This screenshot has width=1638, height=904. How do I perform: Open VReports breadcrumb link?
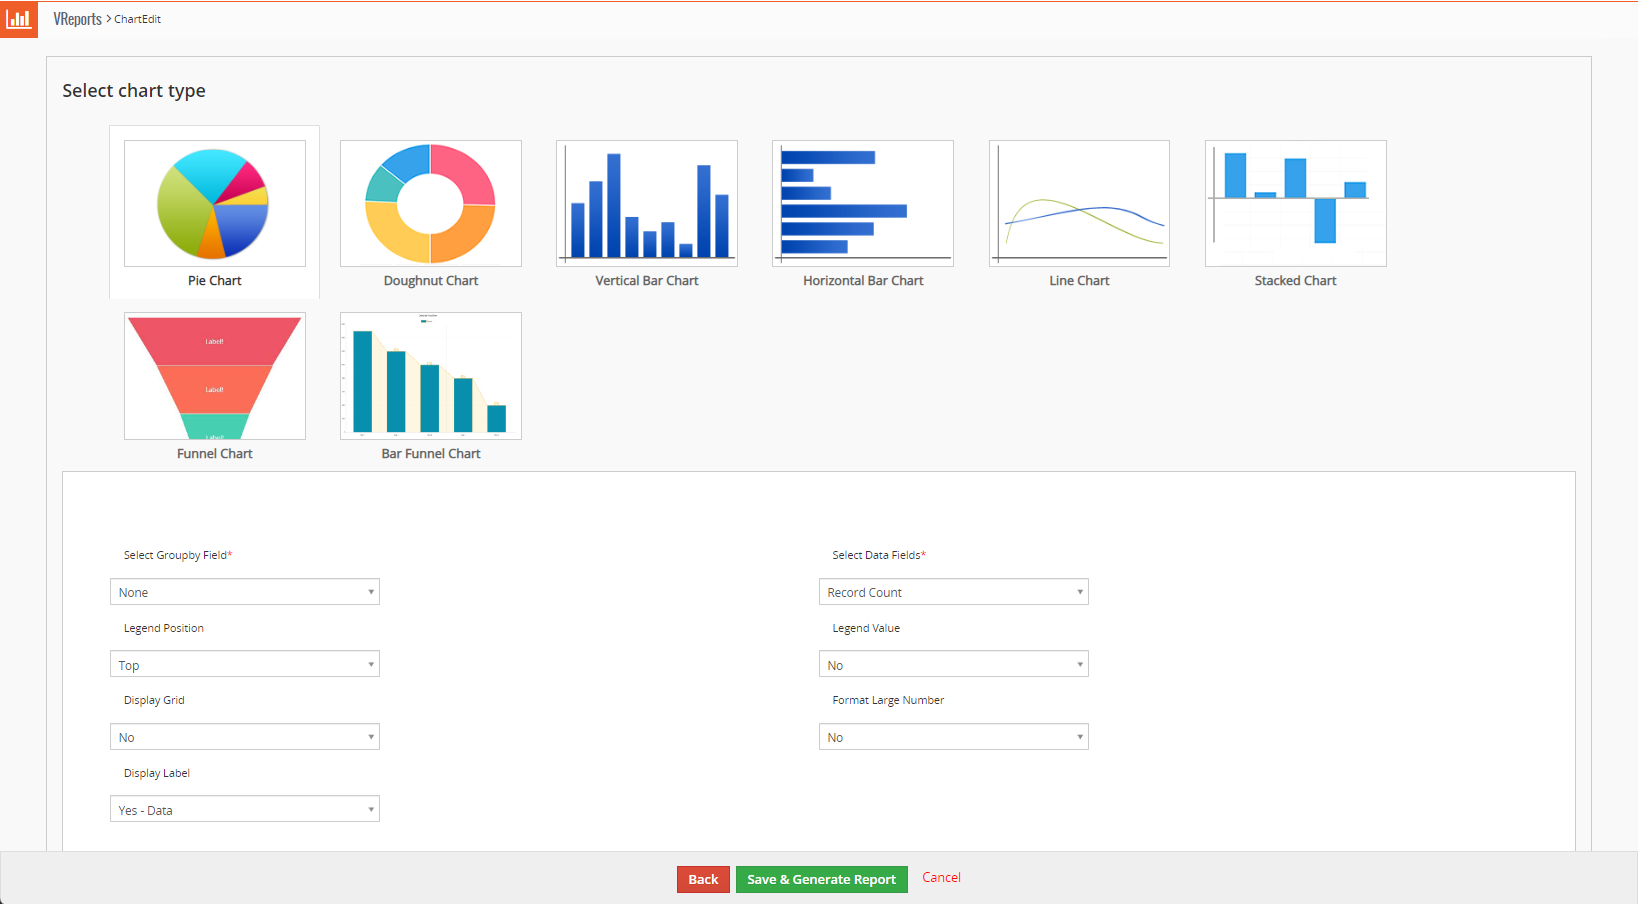[x=77, y=19]
